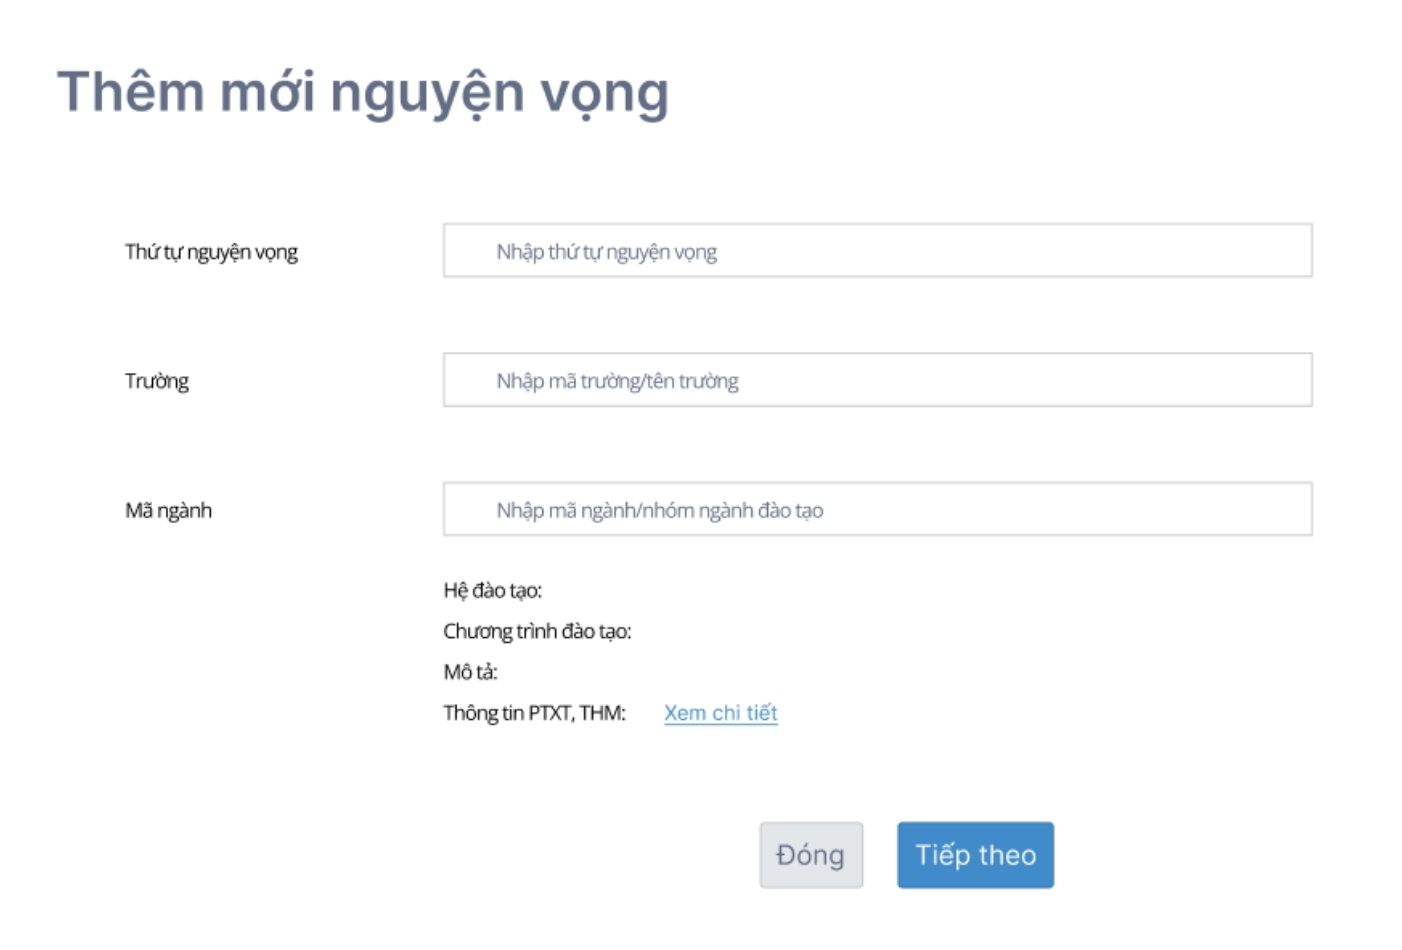Click the 'Thông tin PTXT, THM:' label

pyautogui.click(x=534, y=713)
